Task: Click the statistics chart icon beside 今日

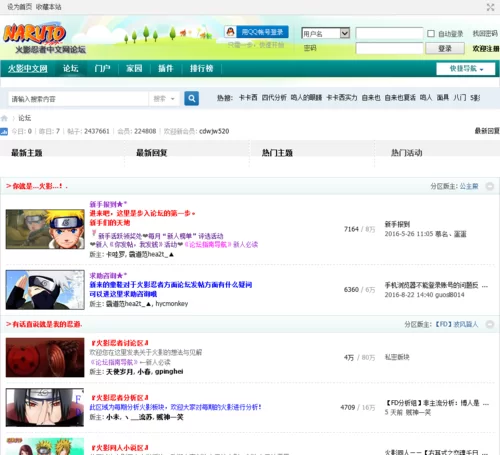Action: tap(4, 131)
